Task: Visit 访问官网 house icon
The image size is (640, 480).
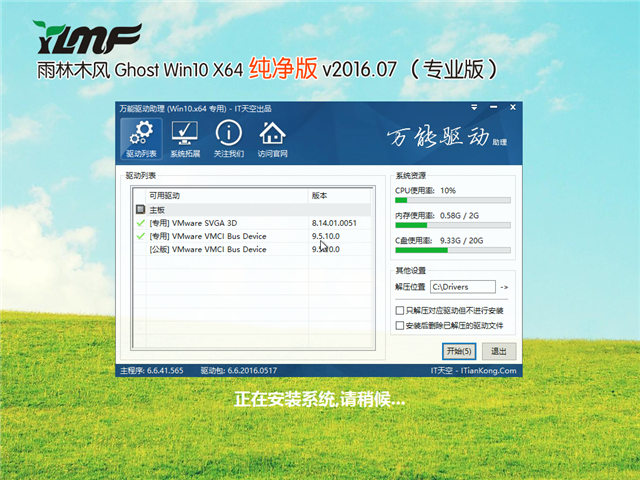Action: tap(272, 139)
